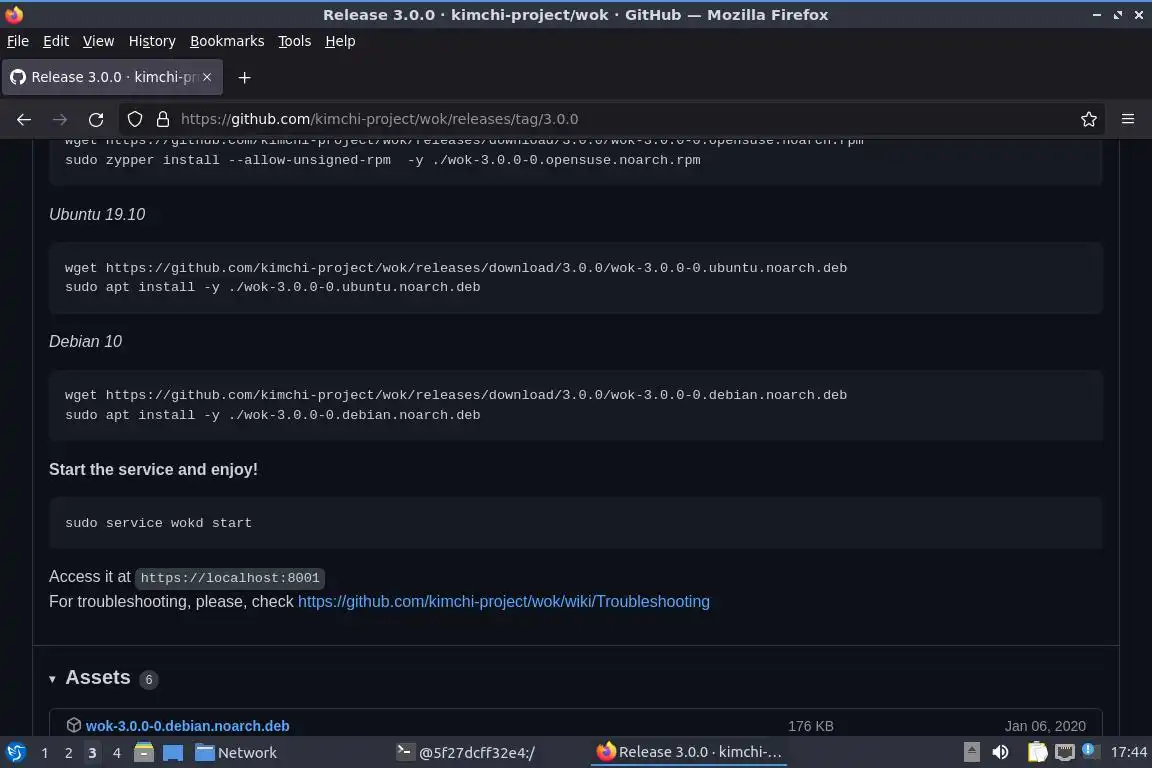Click the package icon beside debian asset
Screen dimensions: 1152x768
73,725
